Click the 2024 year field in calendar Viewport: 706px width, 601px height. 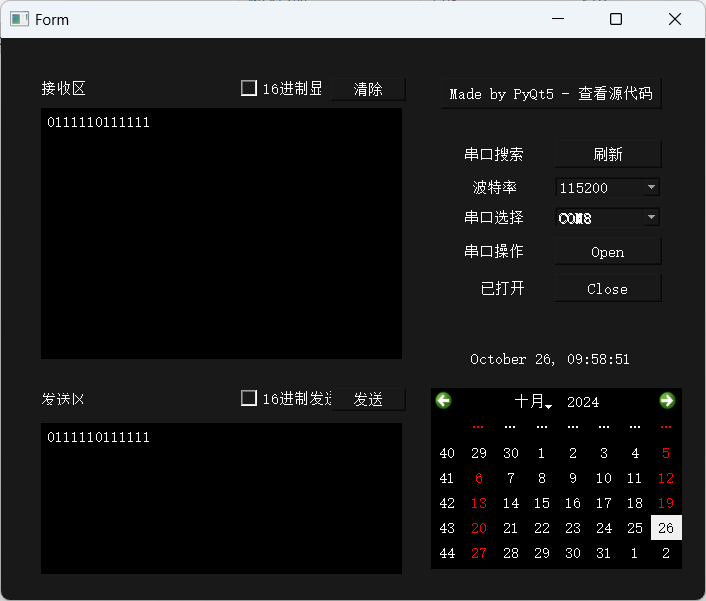coord(583,402)
